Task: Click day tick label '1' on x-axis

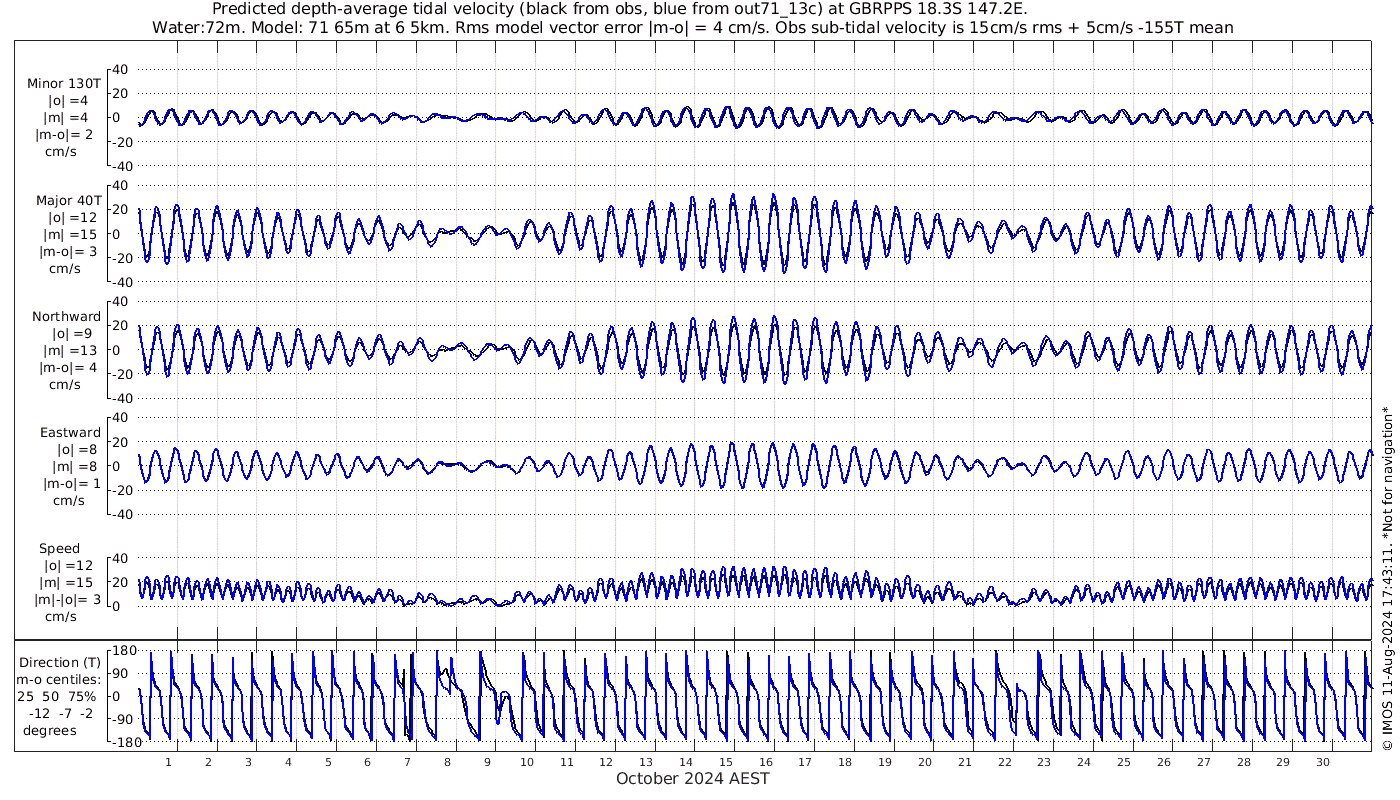Action: click(x=169, y=761)
